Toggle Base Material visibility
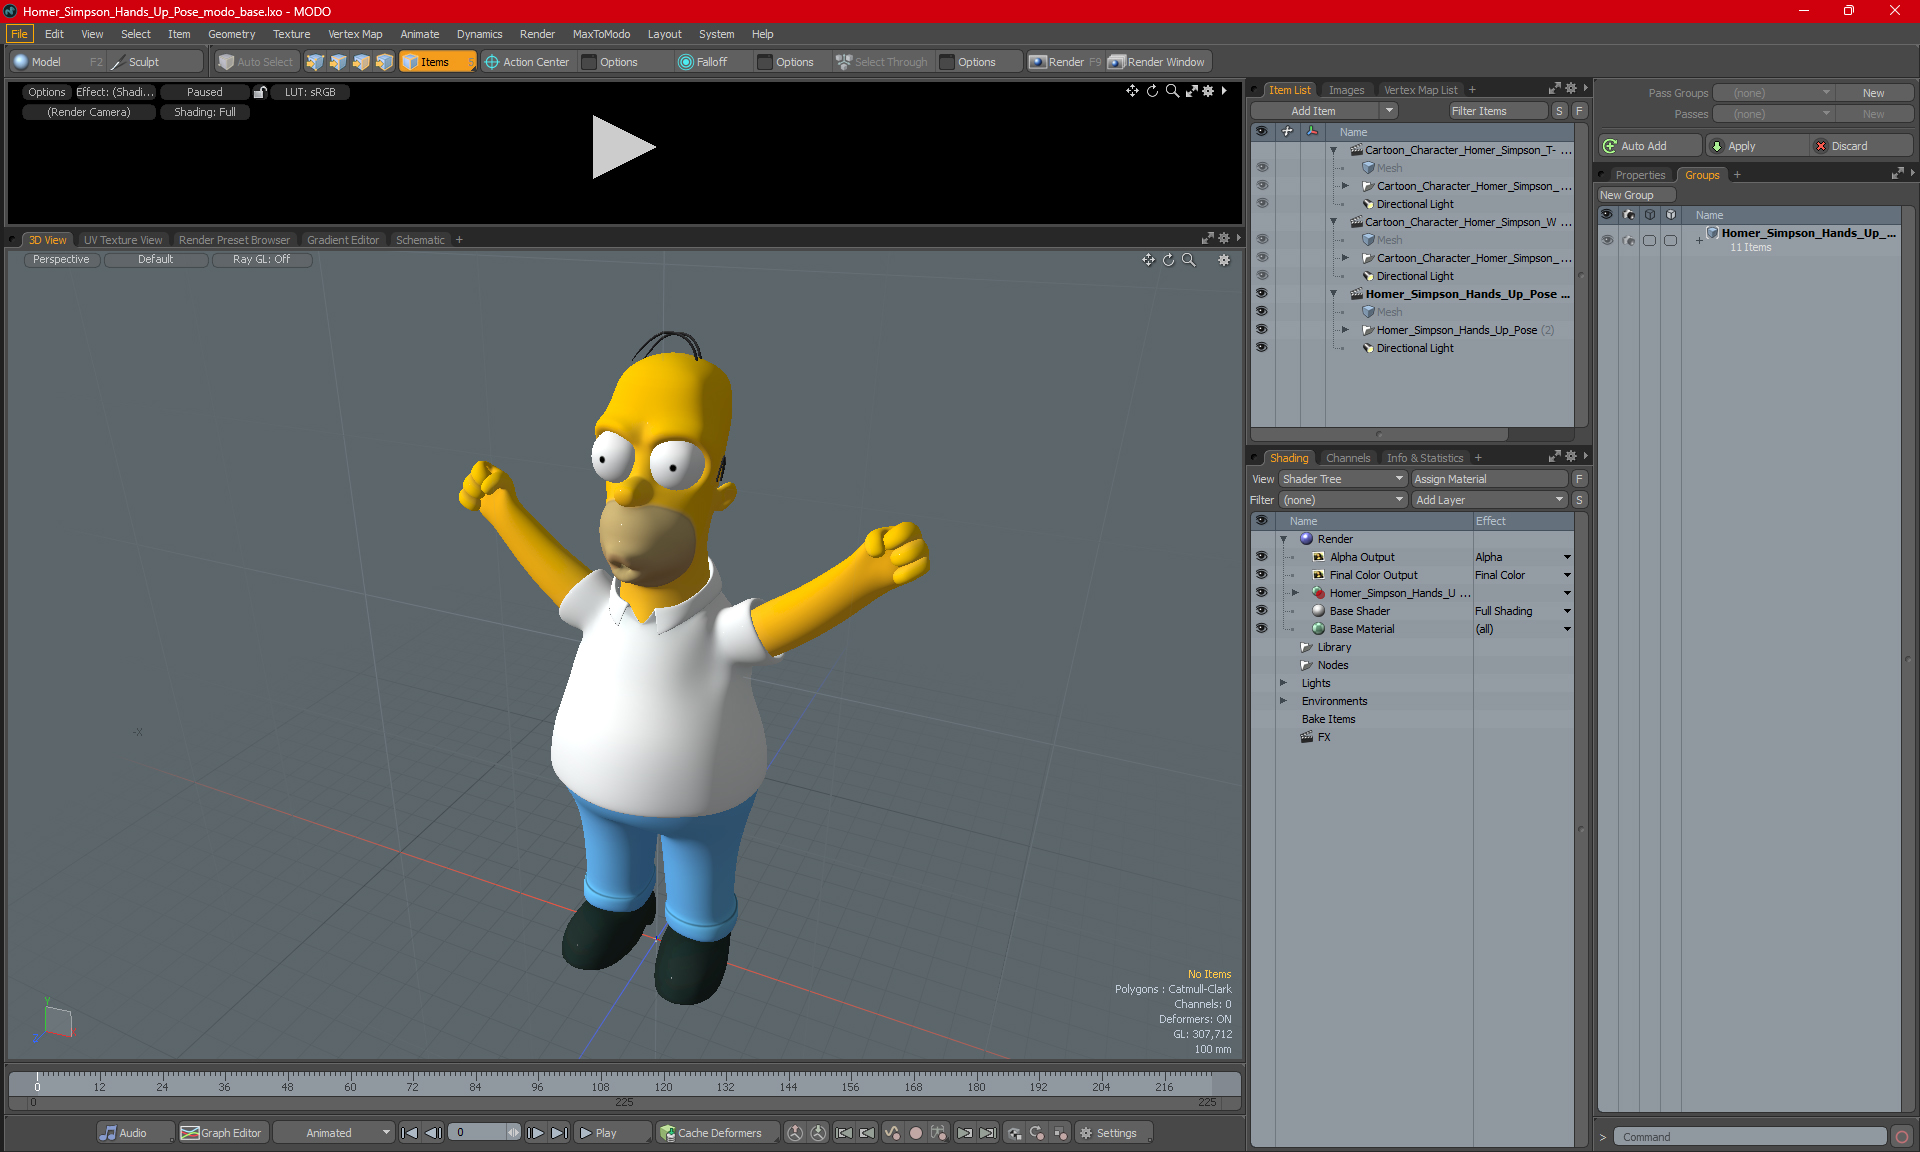1920x1152 pixels. click(x=1261, y=629)
